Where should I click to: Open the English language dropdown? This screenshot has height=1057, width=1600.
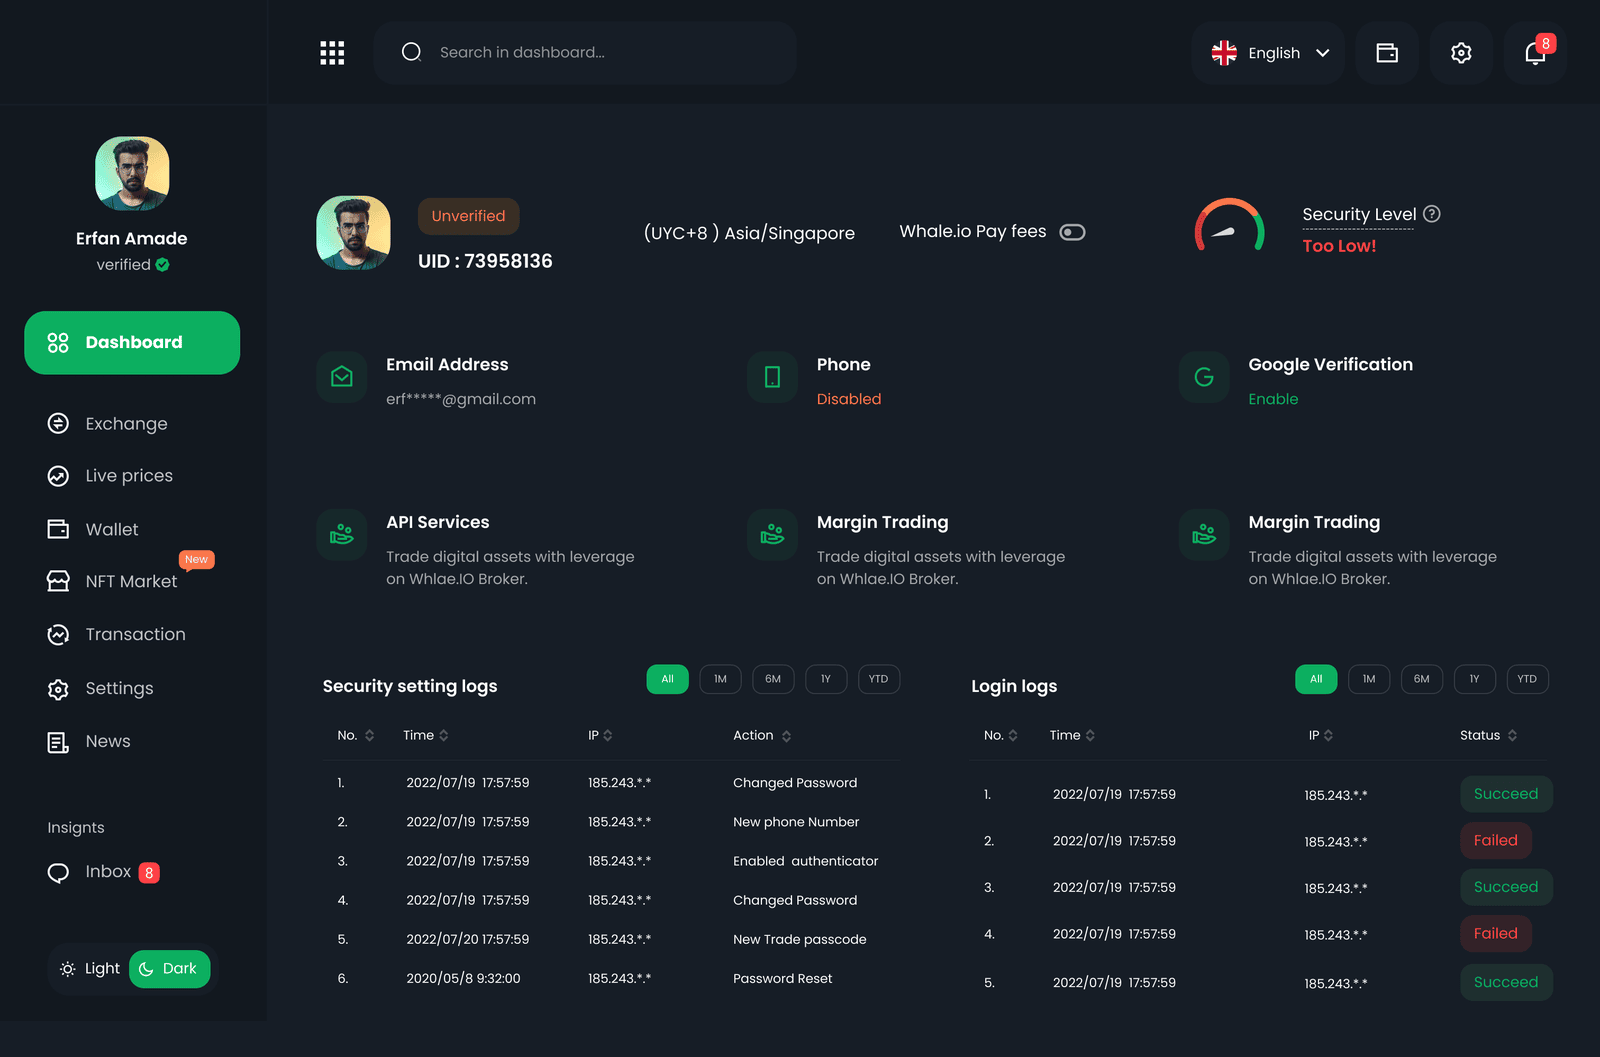coord(1268,53)
